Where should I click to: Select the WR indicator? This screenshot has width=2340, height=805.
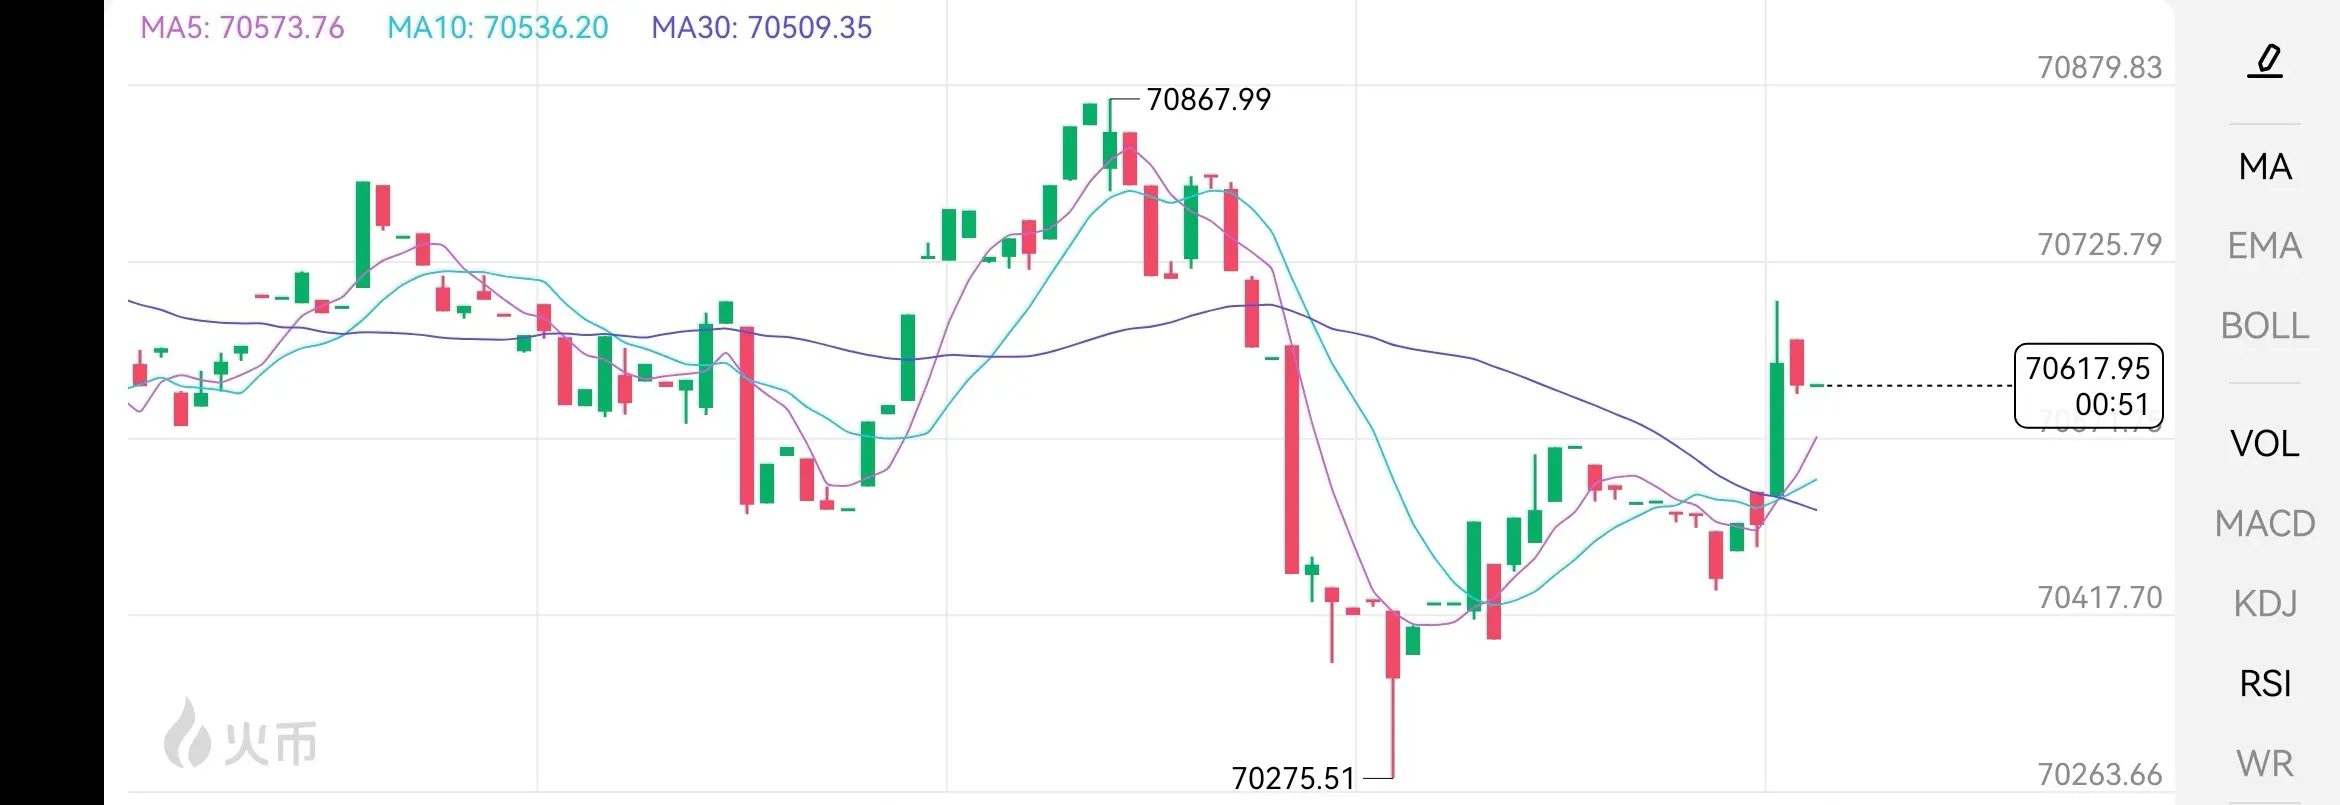pyautogui.click(x=2264, y=764)
